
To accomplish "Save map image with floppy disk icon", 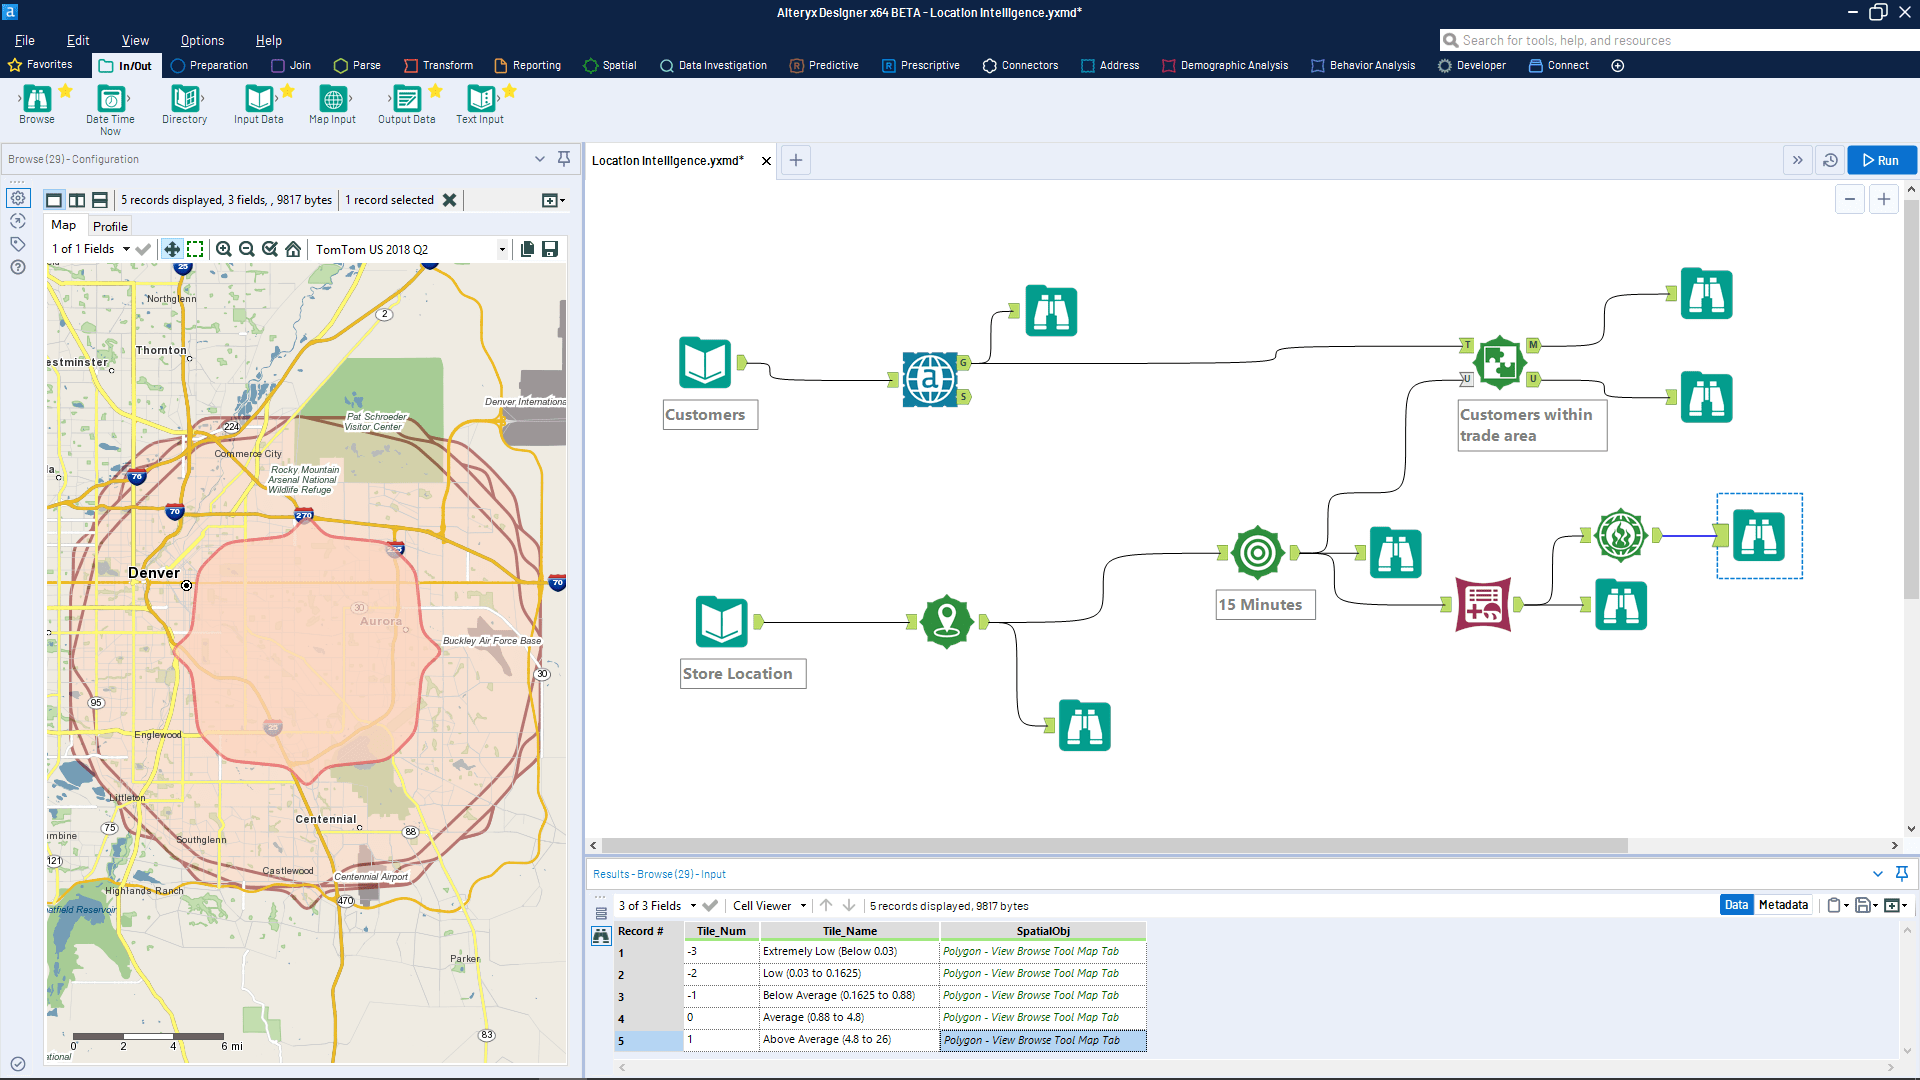I will 550,249.
